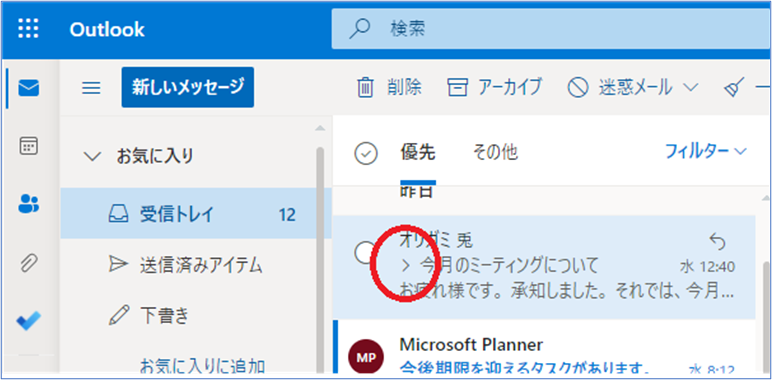This screenshot has height=380, width=772.
Task: Click the アーカイブ archive button
Action: tap(495, 88)
